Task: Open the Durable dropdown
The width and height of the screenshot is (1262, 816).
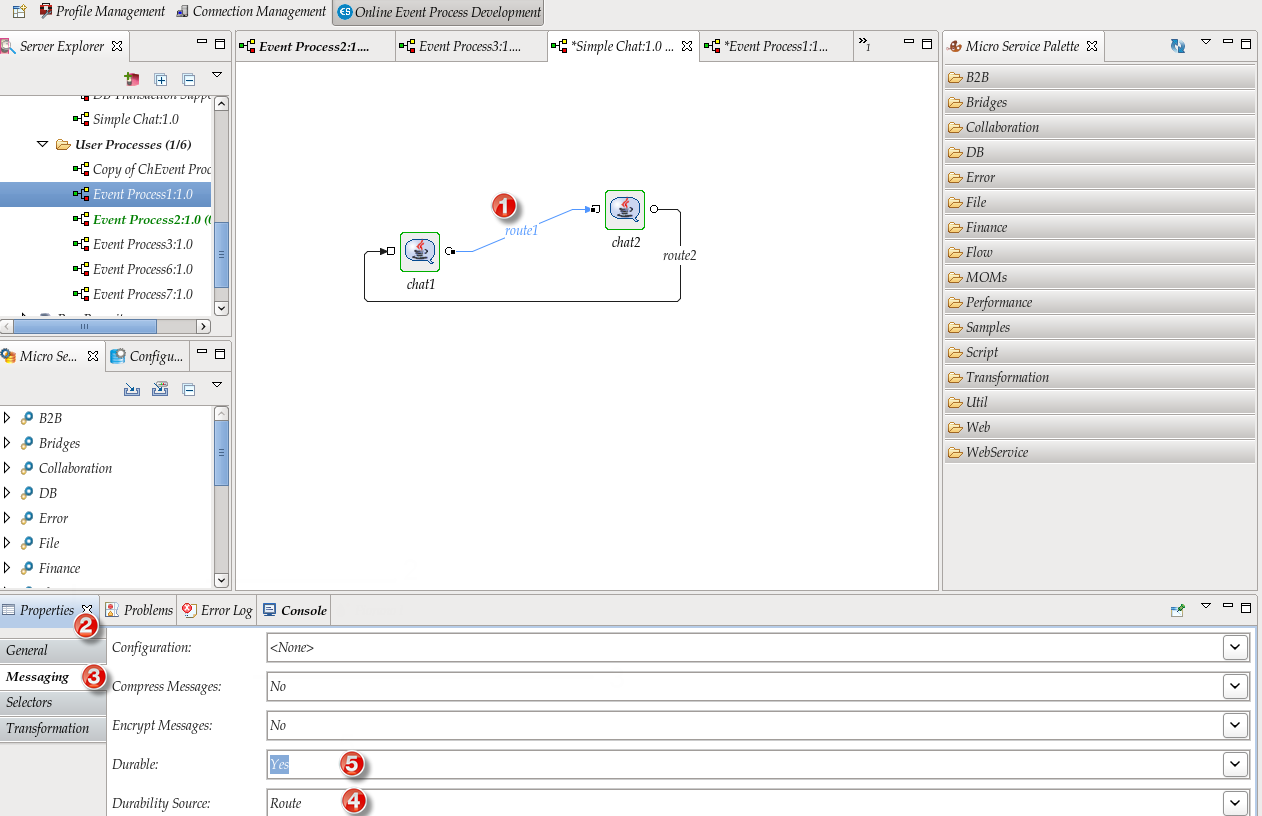Action: tap(1236, 764)
